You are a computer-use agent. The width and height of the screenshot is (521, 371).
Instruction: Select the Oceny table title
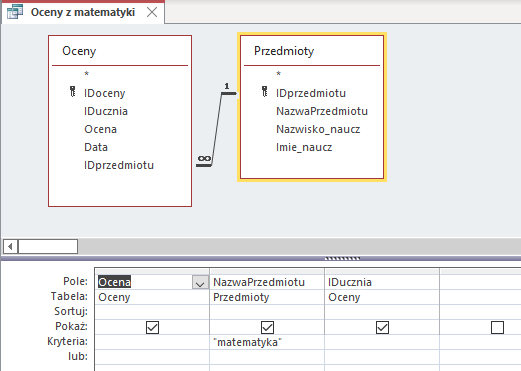point(79,51)
